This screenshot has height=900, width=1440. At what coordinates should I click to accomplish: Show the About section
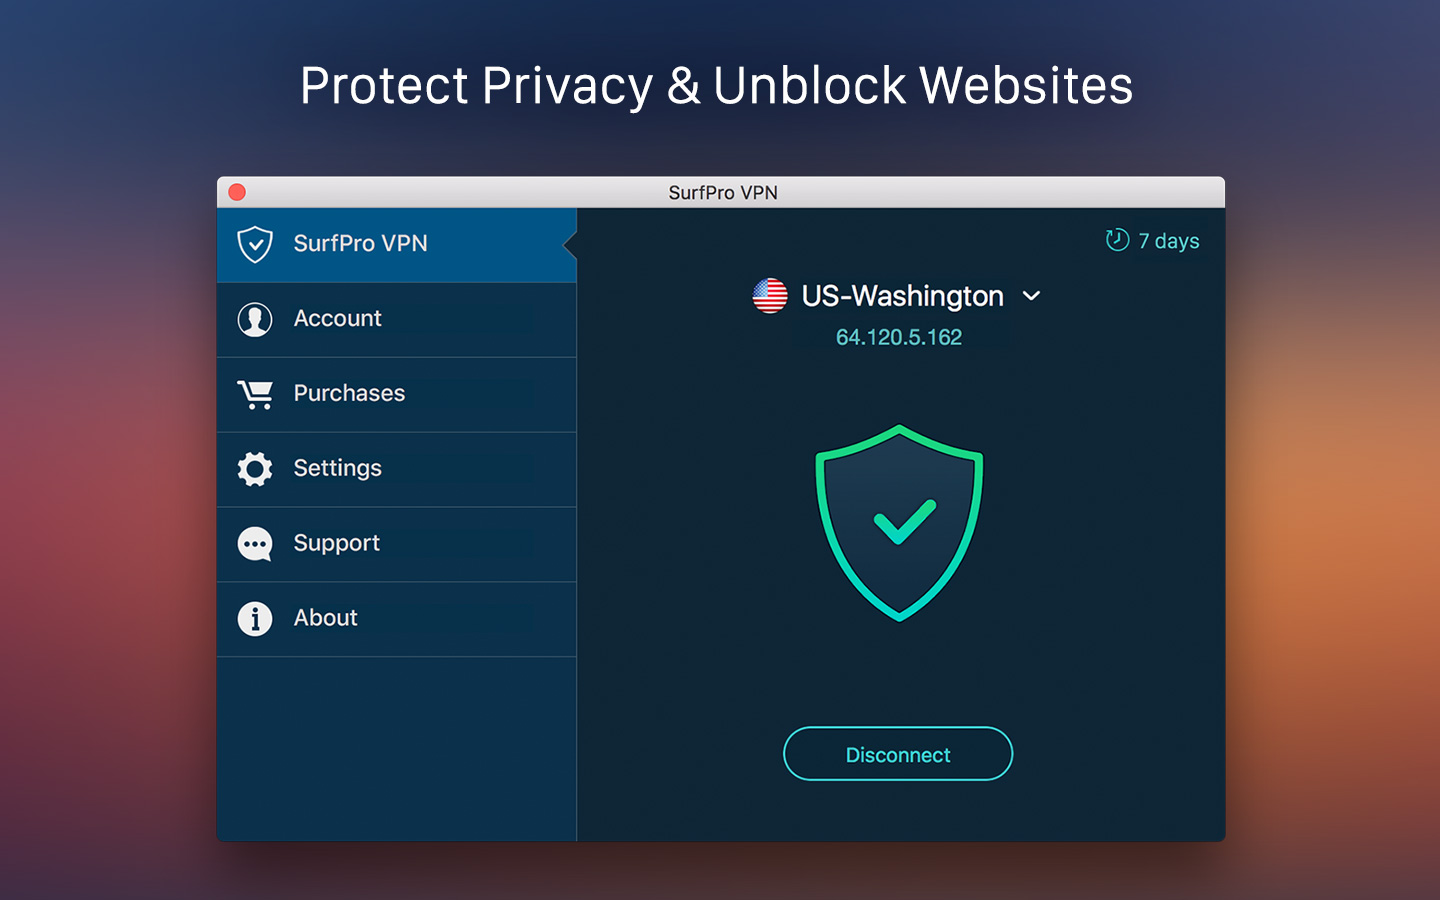click(x=397, y=620)
